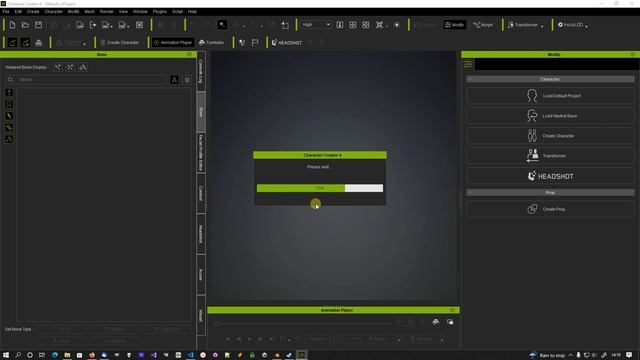Click the sun light icon in toolbar
Viewport: 640px width, 360px height.
click(x=397, y=25)
